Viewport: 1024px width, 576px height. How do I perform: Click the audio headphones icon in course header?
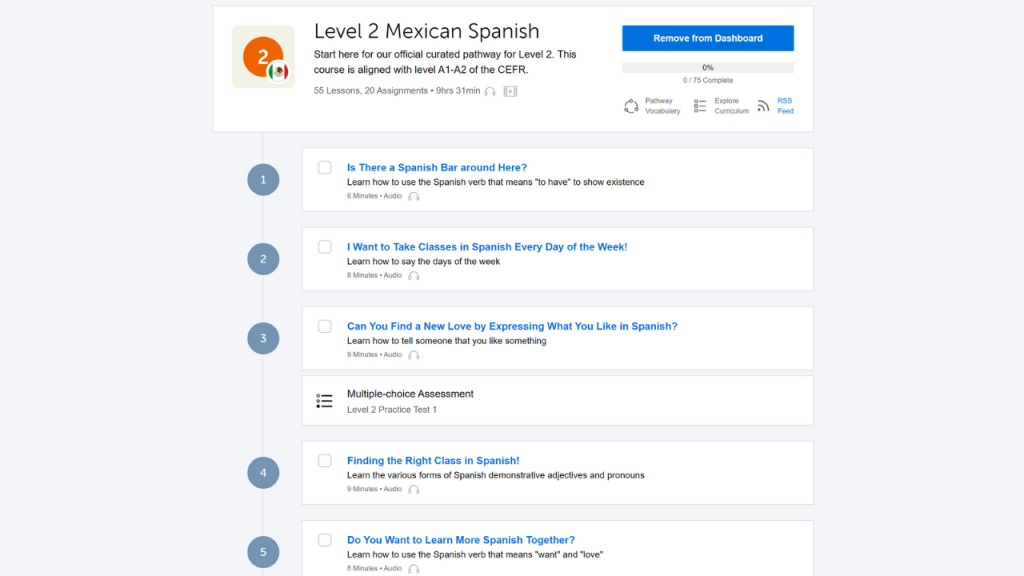tap(490, 91)
